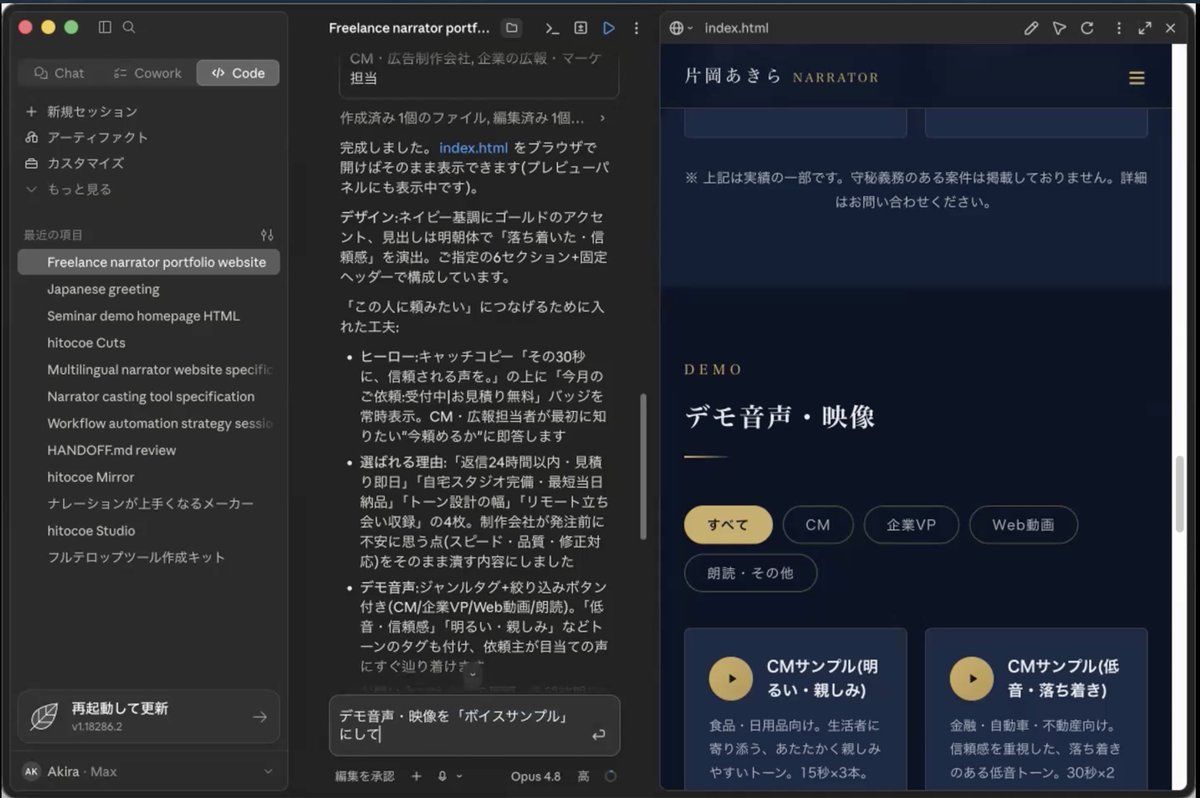
Task: Open search with the magnifier icon
Action: (x=129, y=28)
